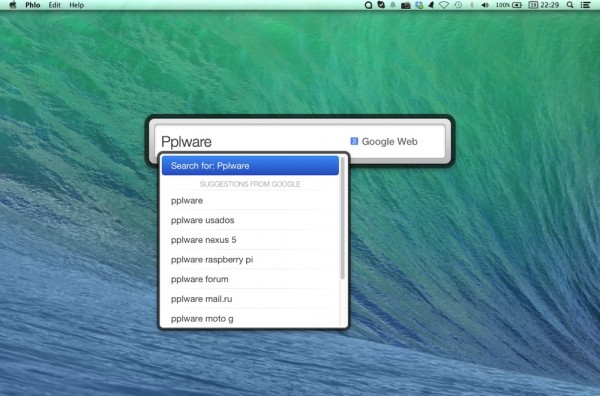Choose the "pplware forum" suggestion

click(x=250, y=279)
